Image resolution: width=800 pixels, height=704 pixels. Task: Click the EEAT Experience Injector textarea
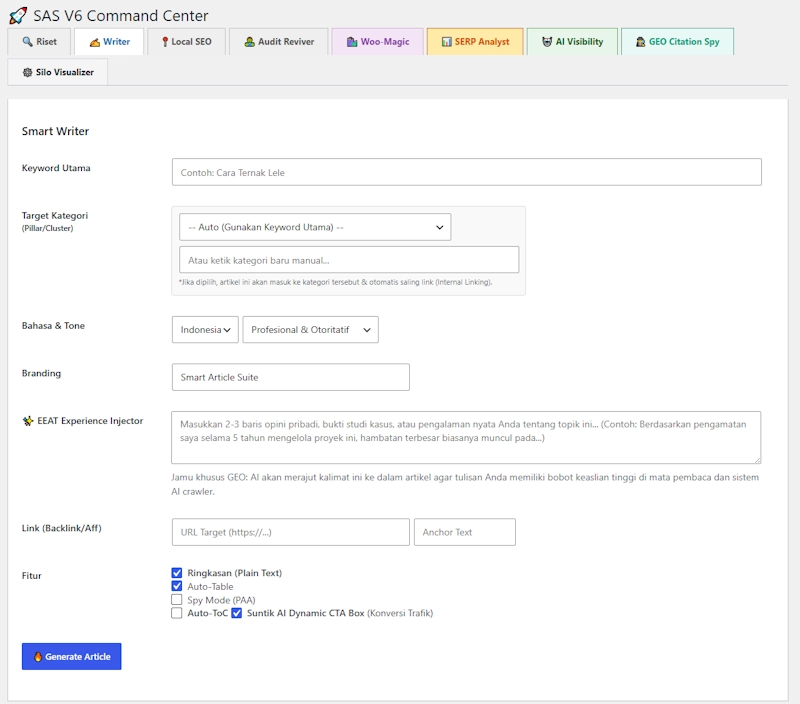[x=466, y=437]
